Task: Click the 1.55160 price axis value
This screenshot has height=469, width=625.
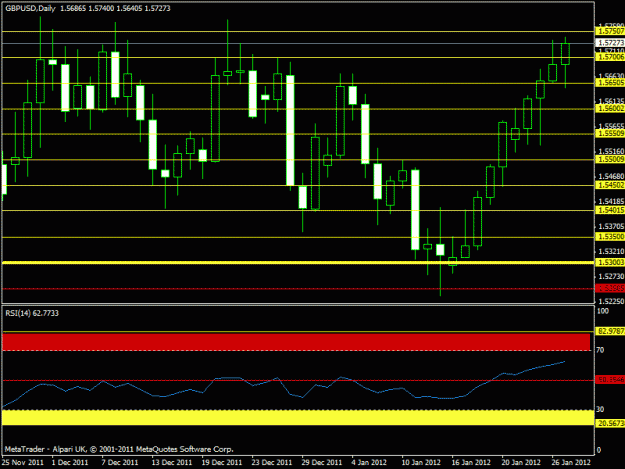Action: tap(611, 151)
